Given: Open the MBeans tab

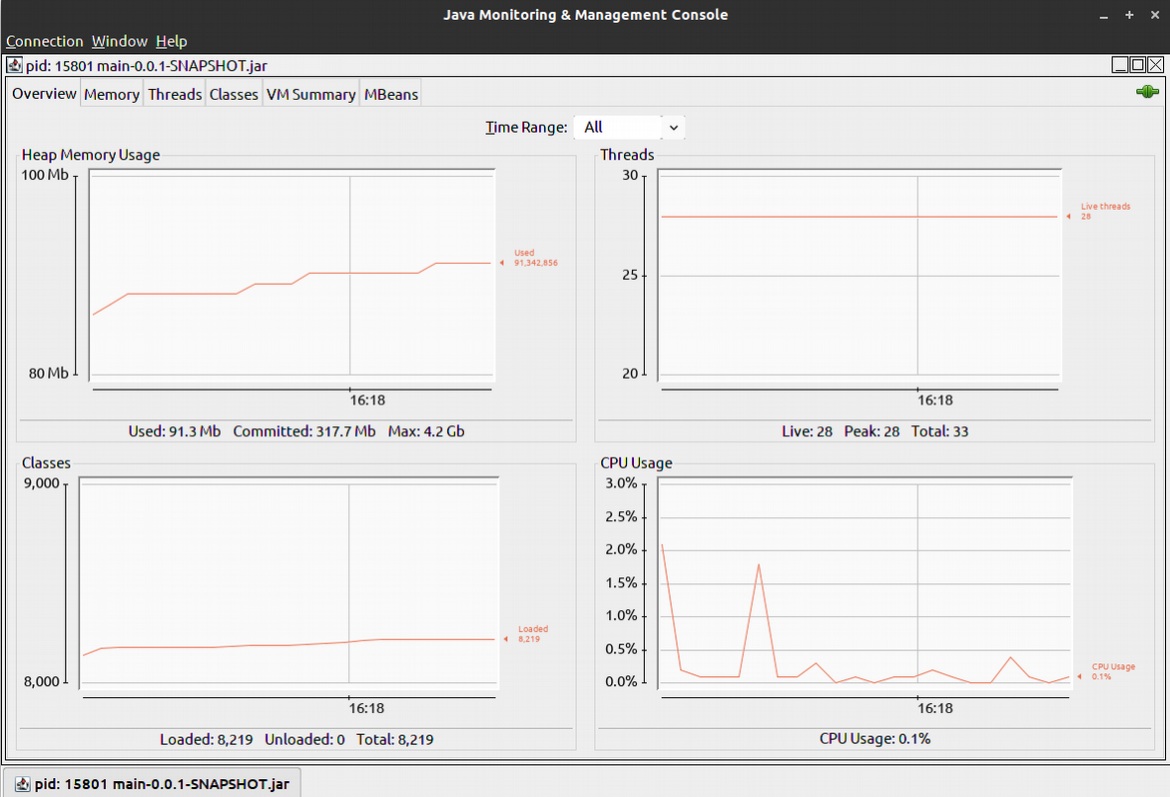Looking at the screenshot, I should tap(390, 95).
